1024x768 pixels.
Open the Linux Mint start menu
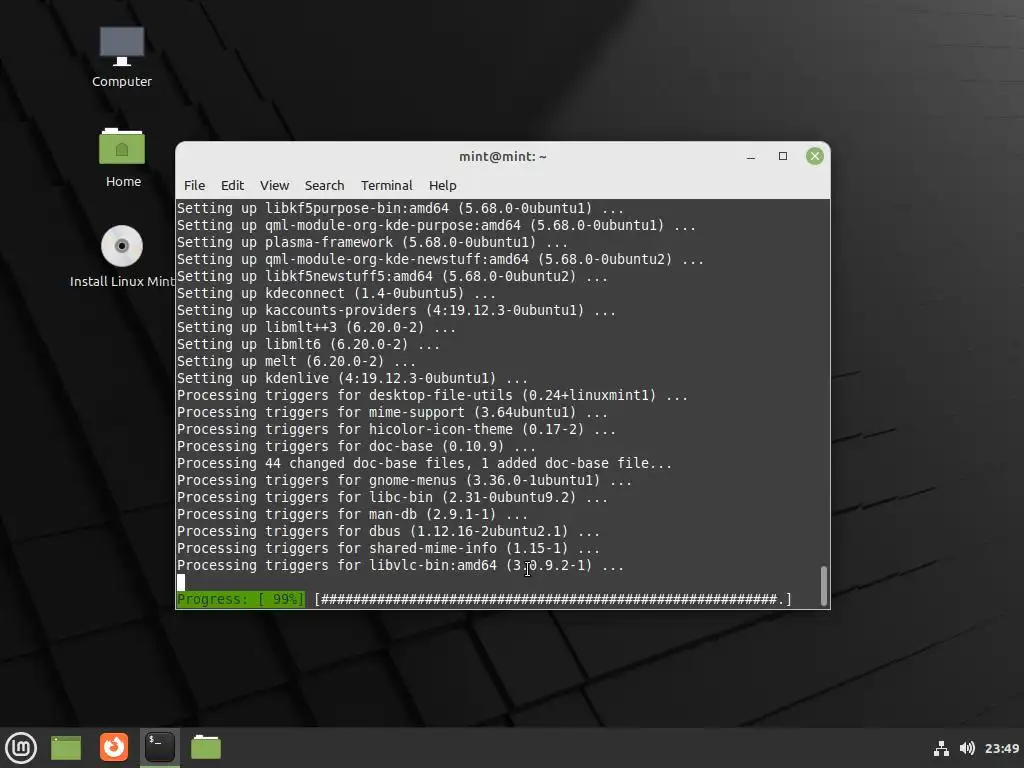(21, 747)
